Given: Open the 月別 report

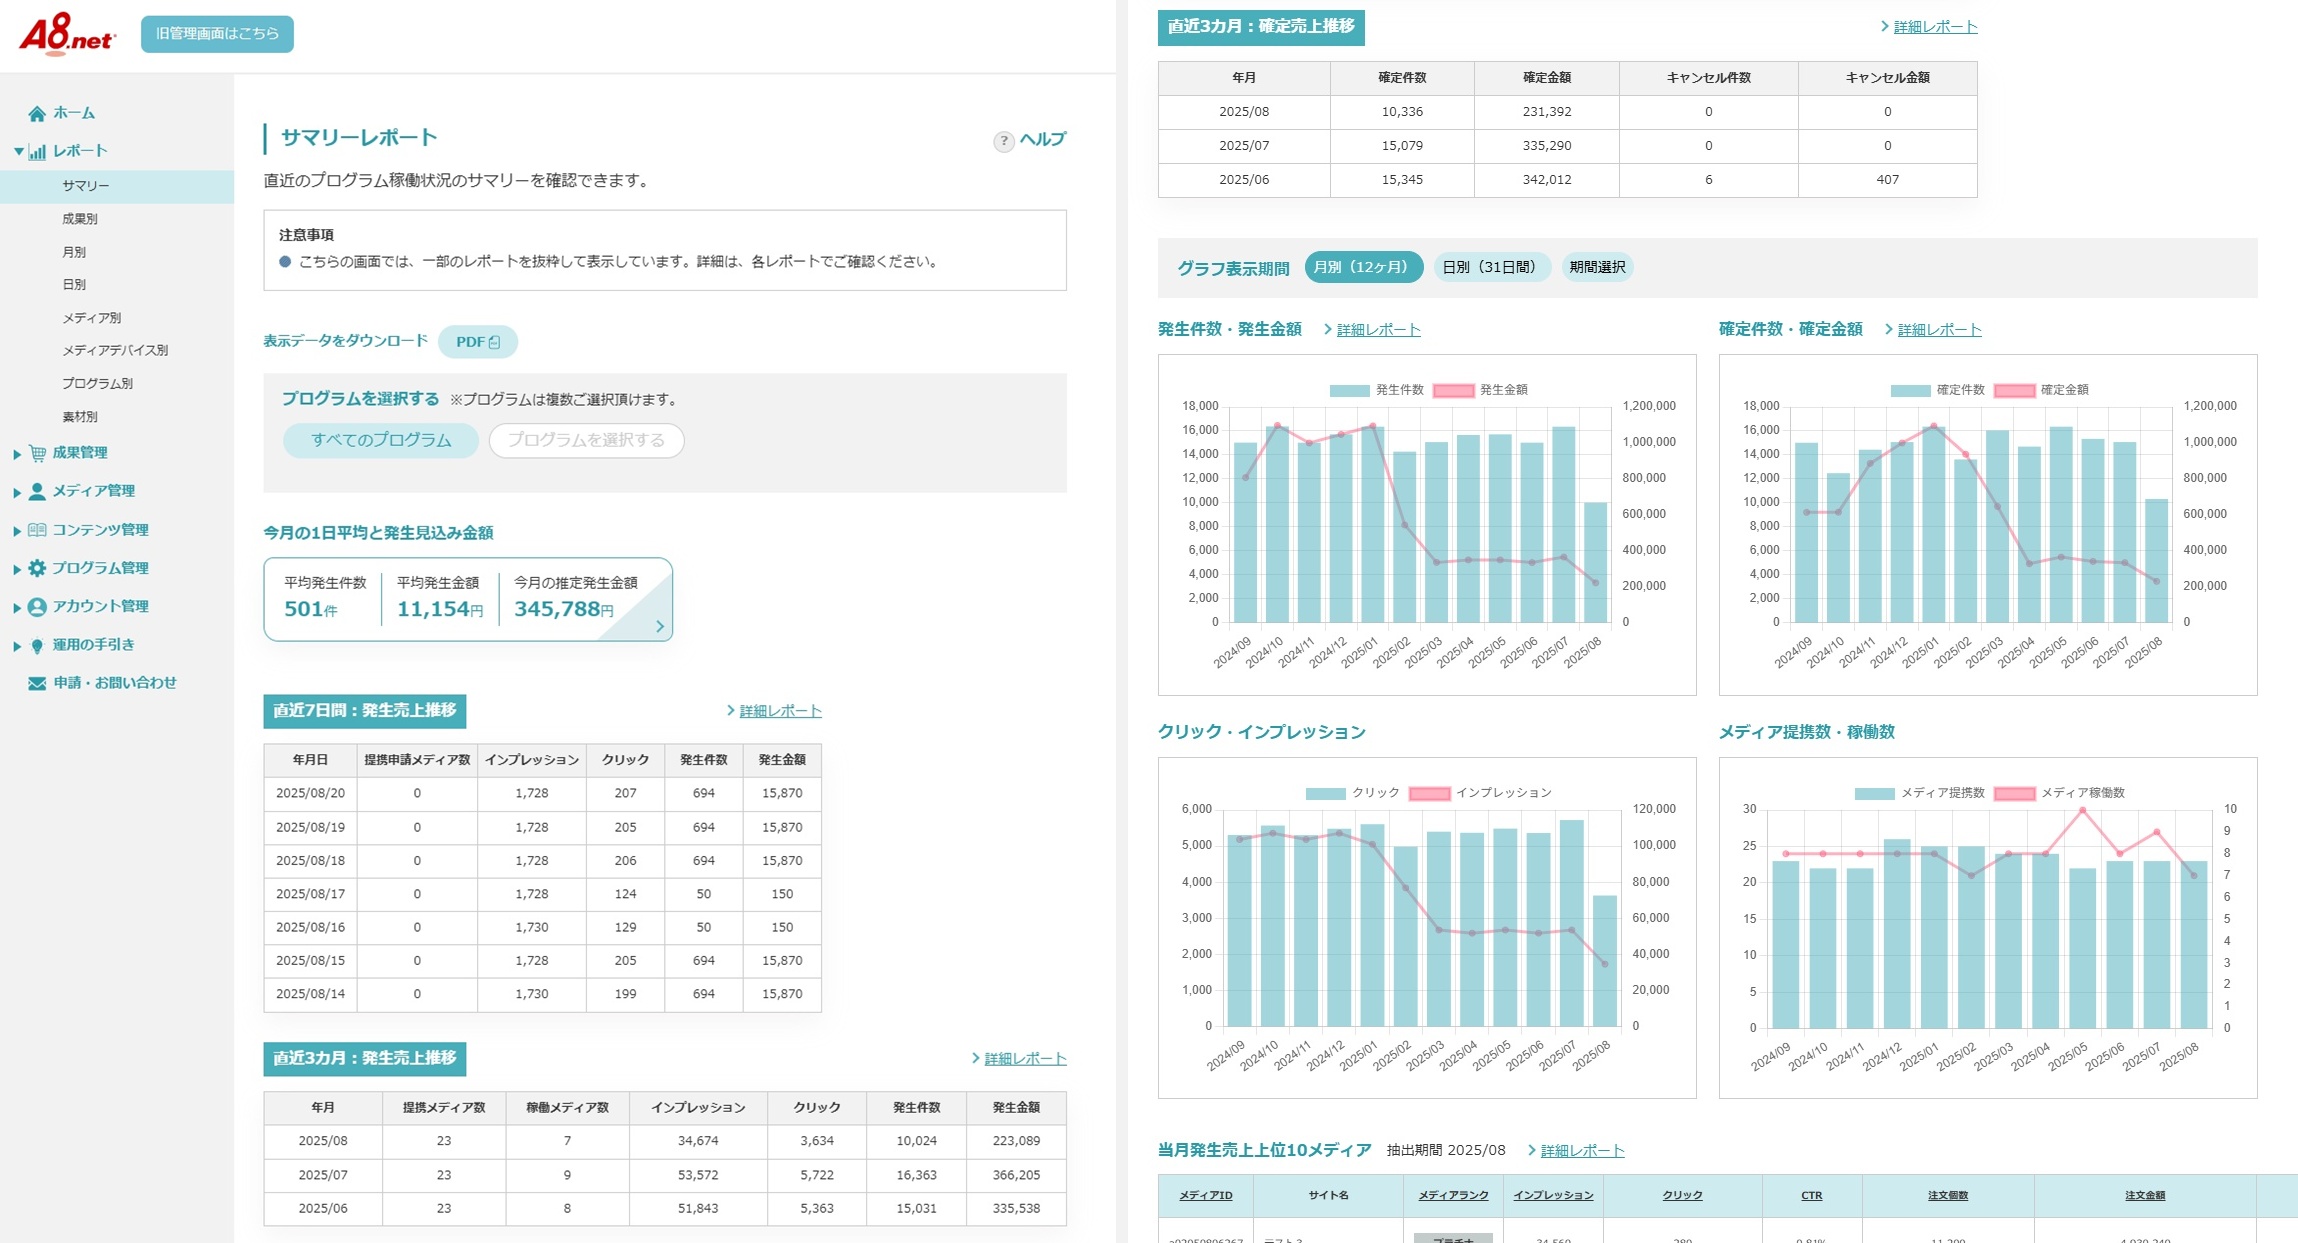Looking at the screenshot, I should (x=74, y=252).
